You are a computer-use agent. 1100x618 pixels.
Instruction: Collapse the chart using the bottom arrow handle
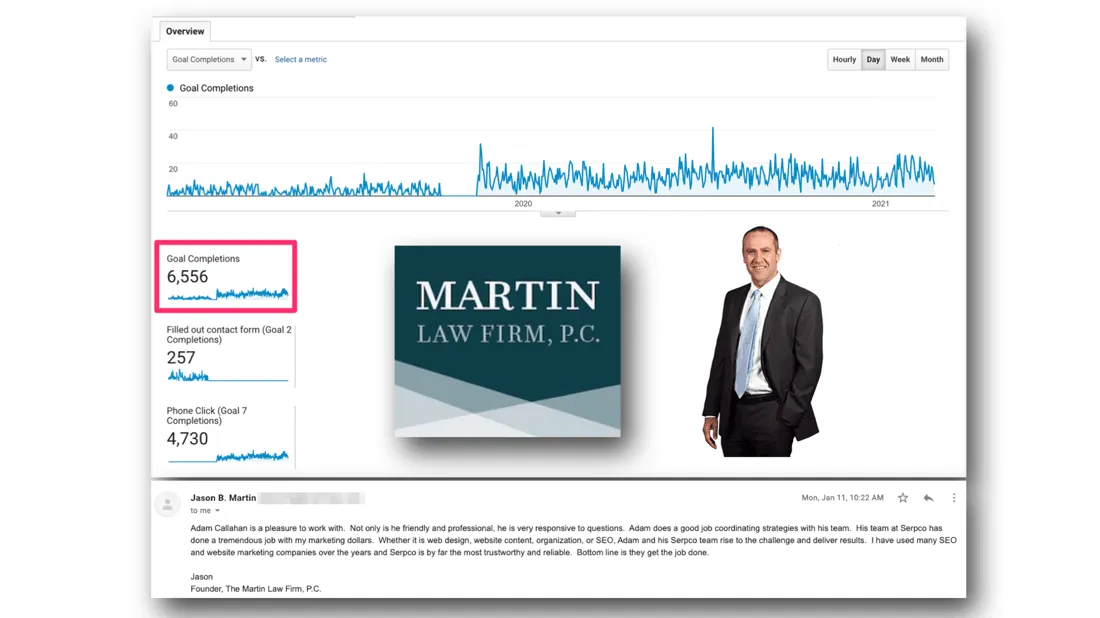pyautogui.click(x=558, y=213)
